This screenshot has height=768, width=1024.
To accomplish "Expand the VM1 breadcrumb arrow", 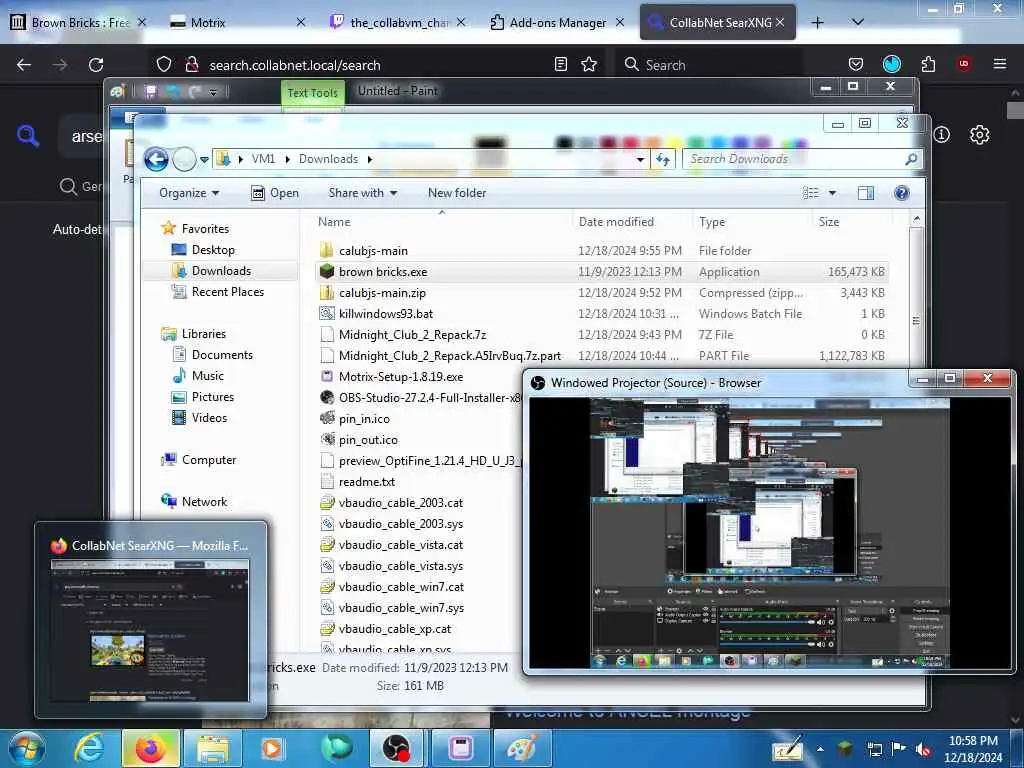I will click(287, 159).
